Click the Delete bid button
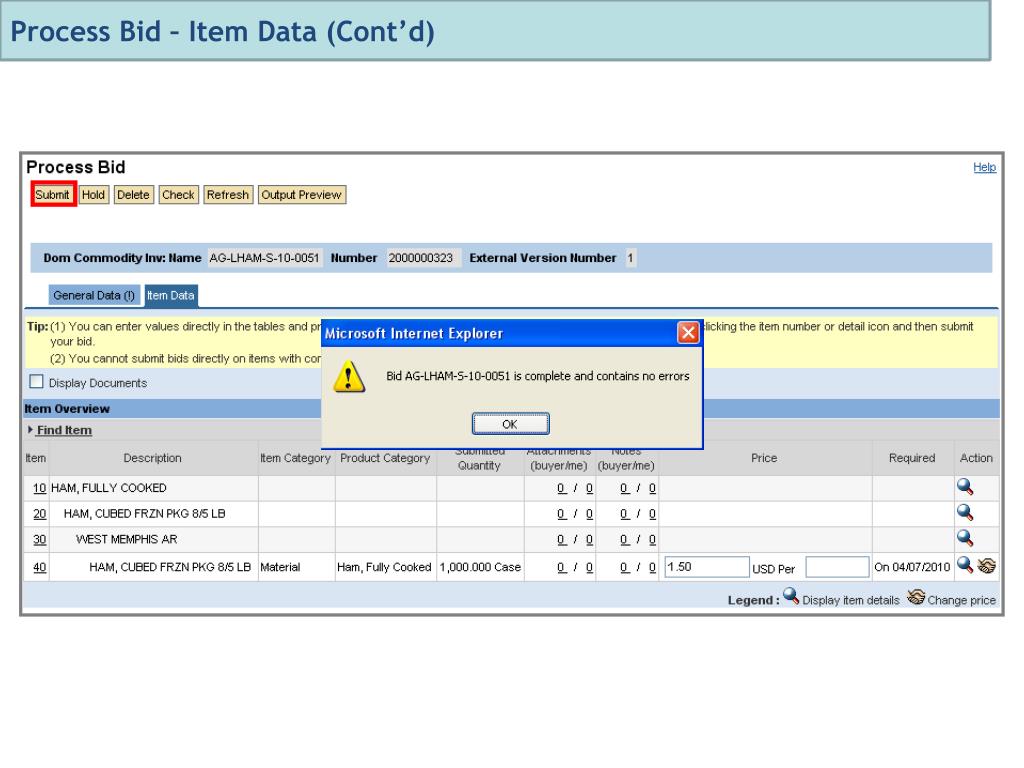Screen dimensions: 1024x768 point(133,195)
